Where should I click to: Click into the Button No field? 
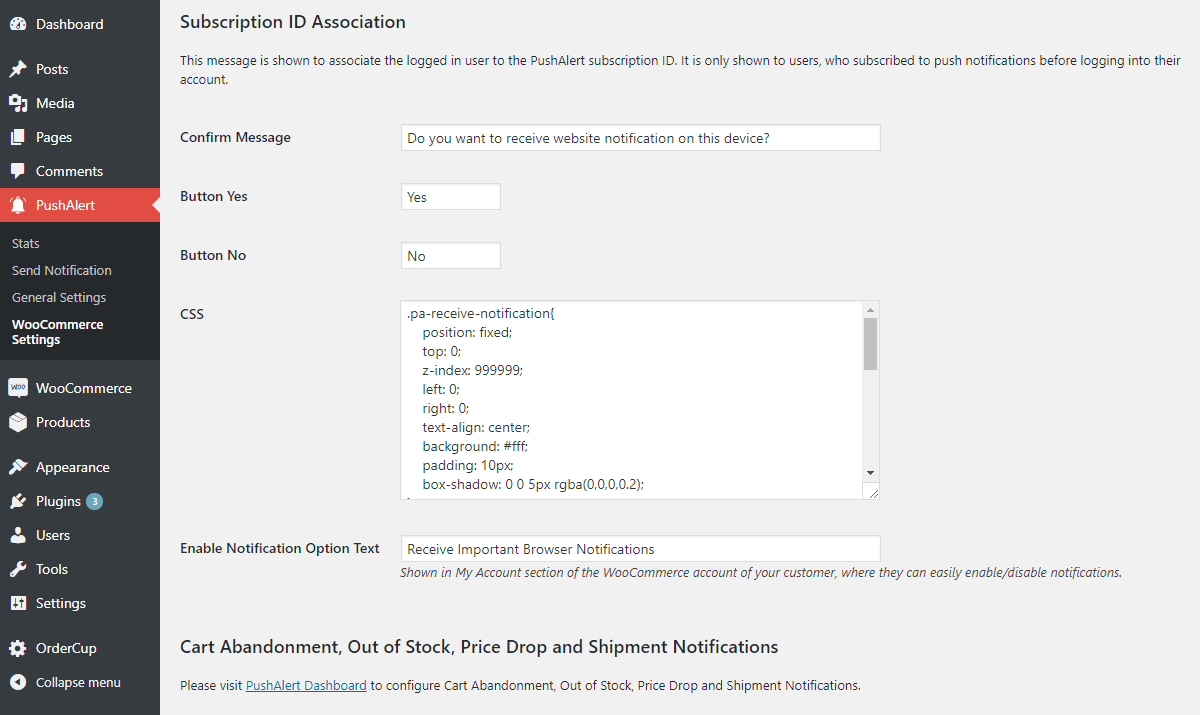coord(450,256)
